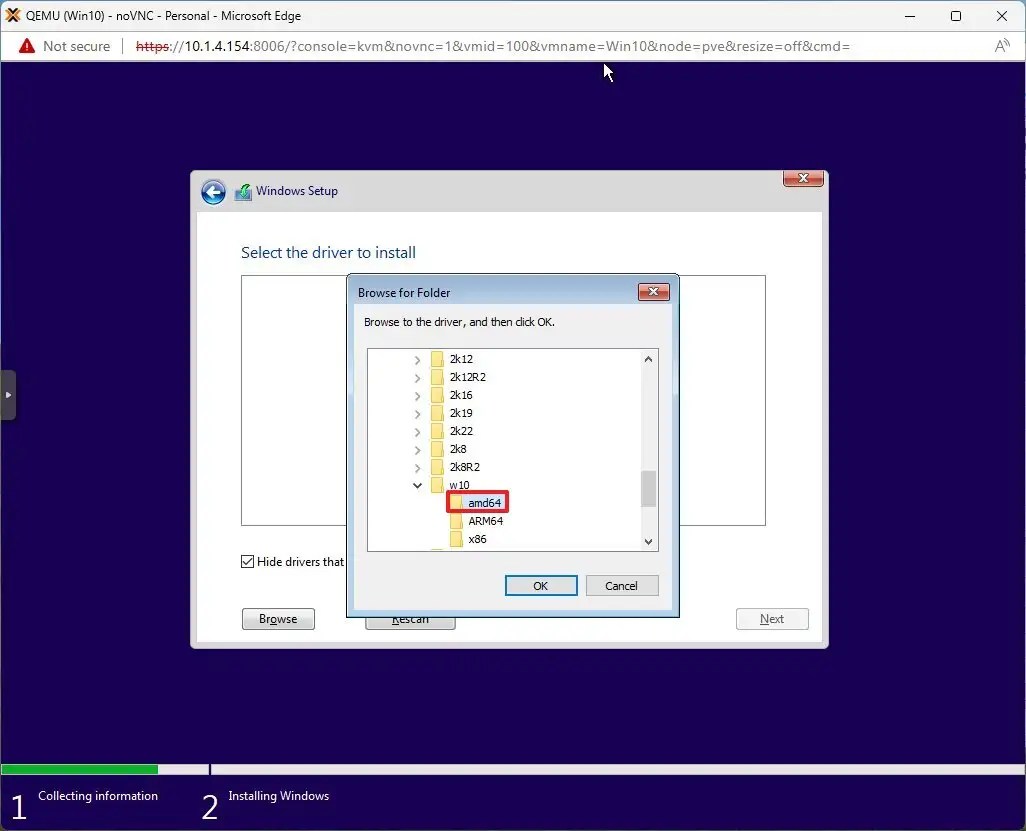Collapse the w10 tree node

pyautogui.click(x=417, y=485)
